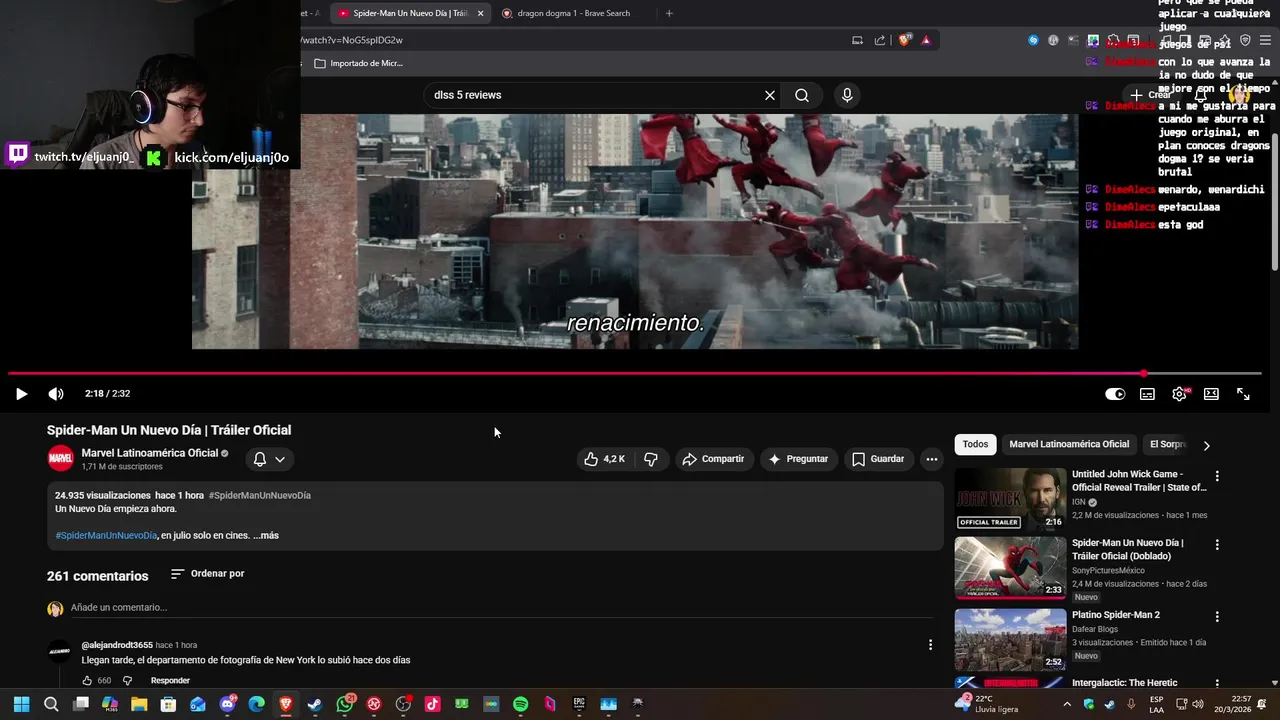Screen dimensions: 1280x720
Task: Reply to alejandrodt3655's comment via Responder
Action: tap(170, 681)
